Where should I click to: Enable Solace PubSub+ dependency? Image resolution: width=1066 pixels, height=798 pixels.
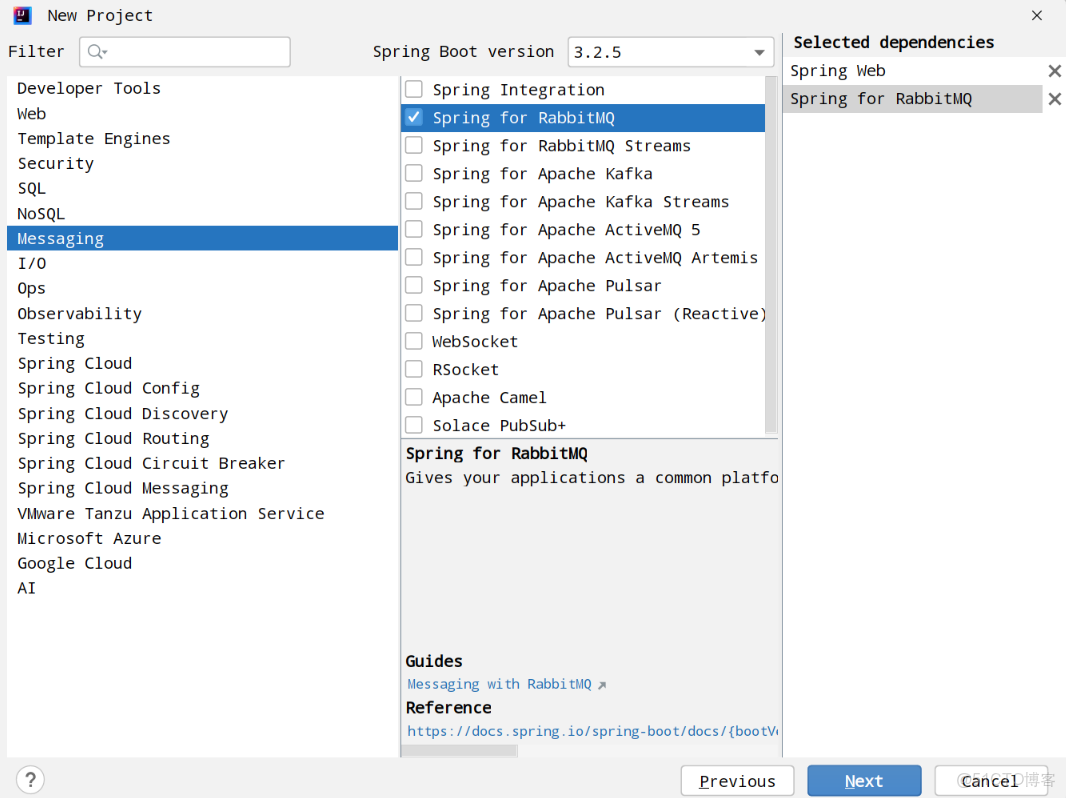[x=413, y=425]
